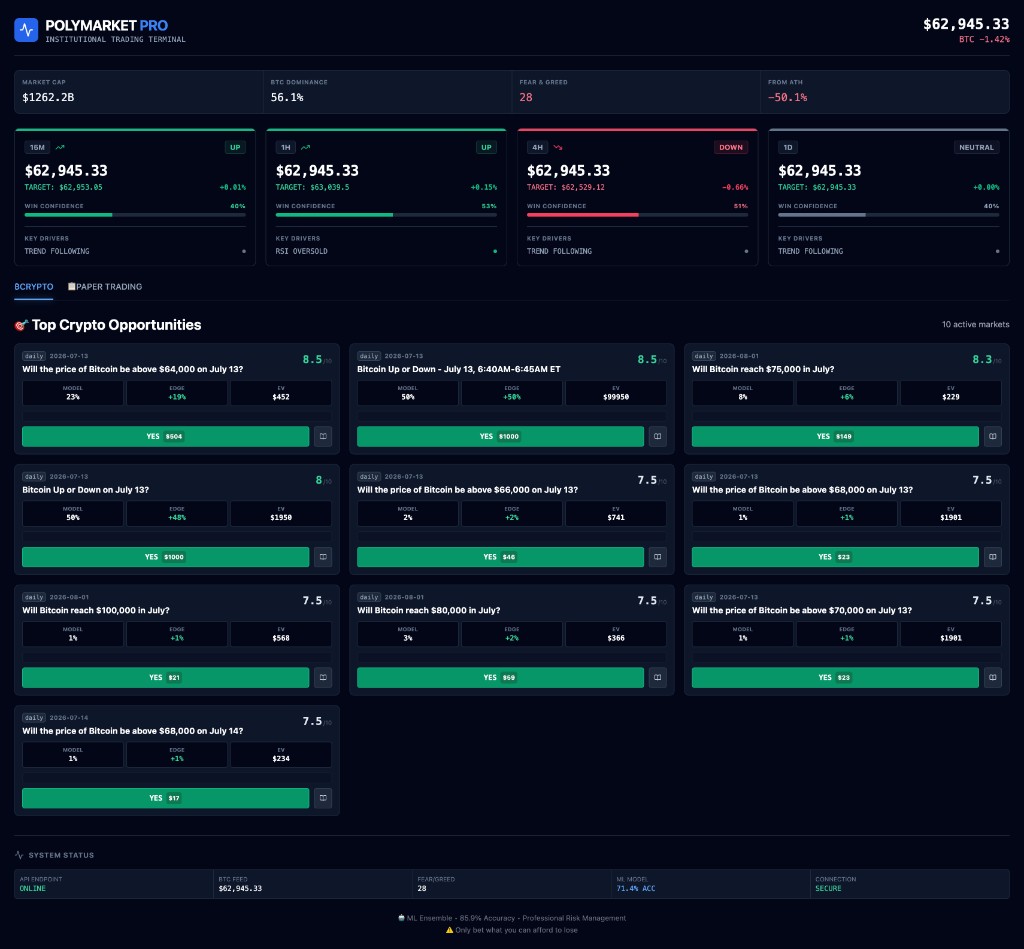Click the book icon beside the YES $46 button
This screenshot has width=1024, height=949.
(x=658, y=557)
